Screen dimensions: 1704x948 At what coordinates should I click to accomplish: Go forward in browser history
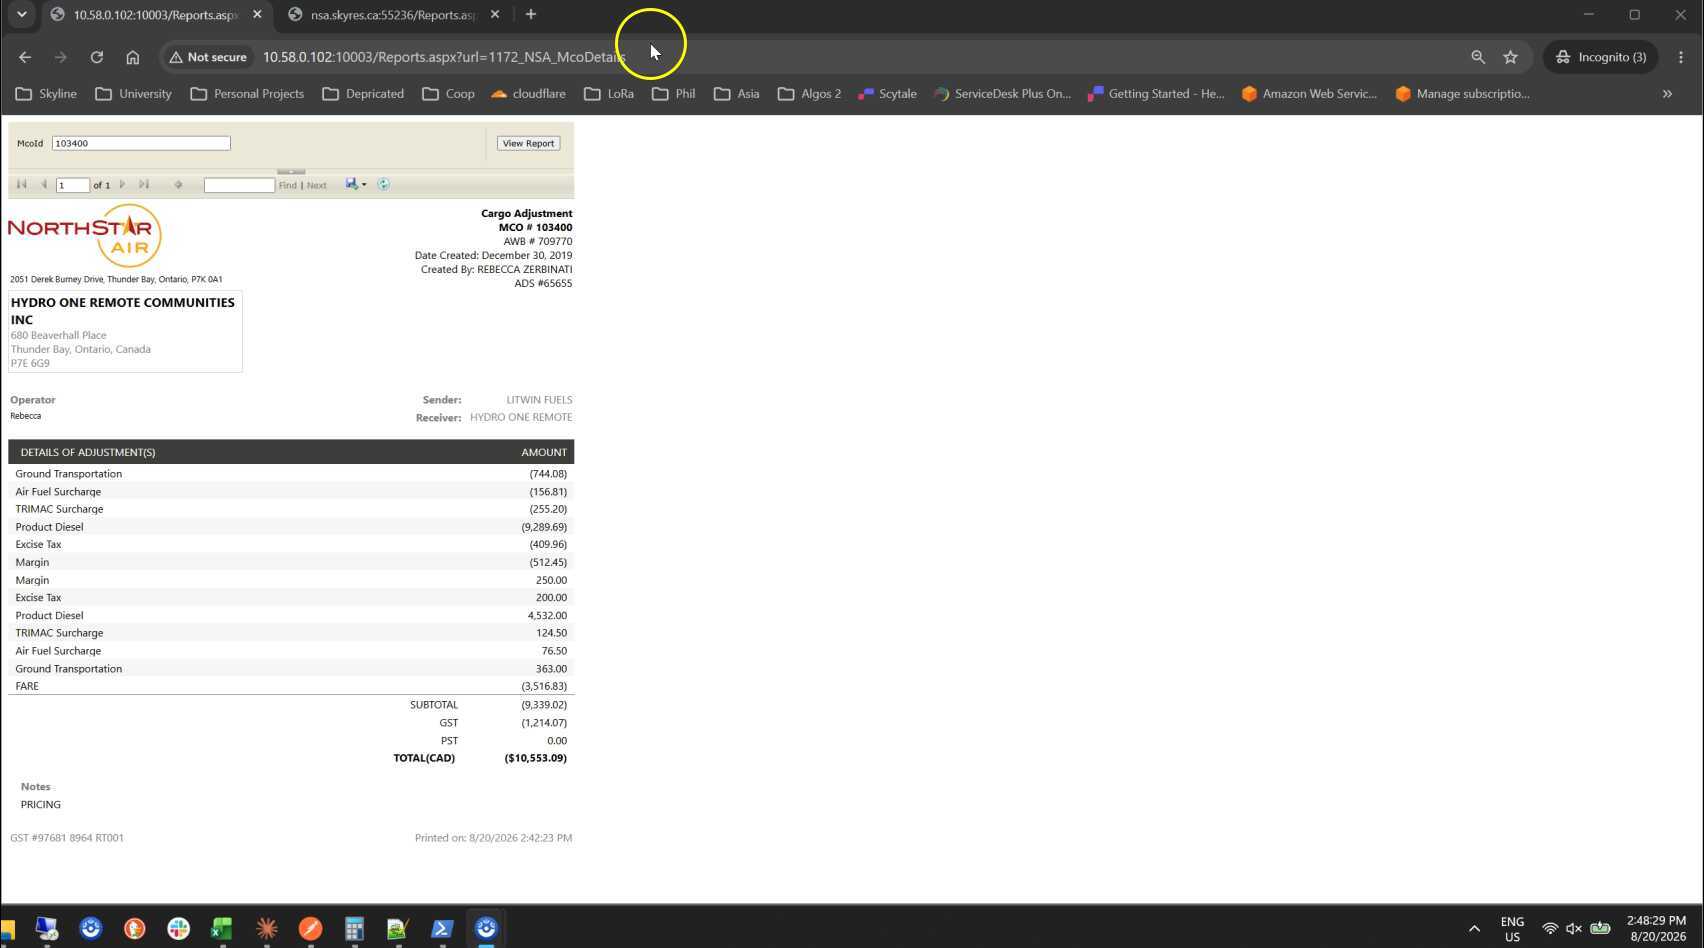coord(61,57)
